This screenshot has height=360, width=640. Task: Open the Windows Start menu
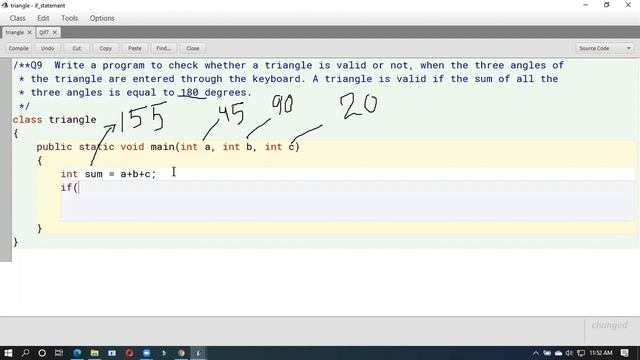pos(8,353)
